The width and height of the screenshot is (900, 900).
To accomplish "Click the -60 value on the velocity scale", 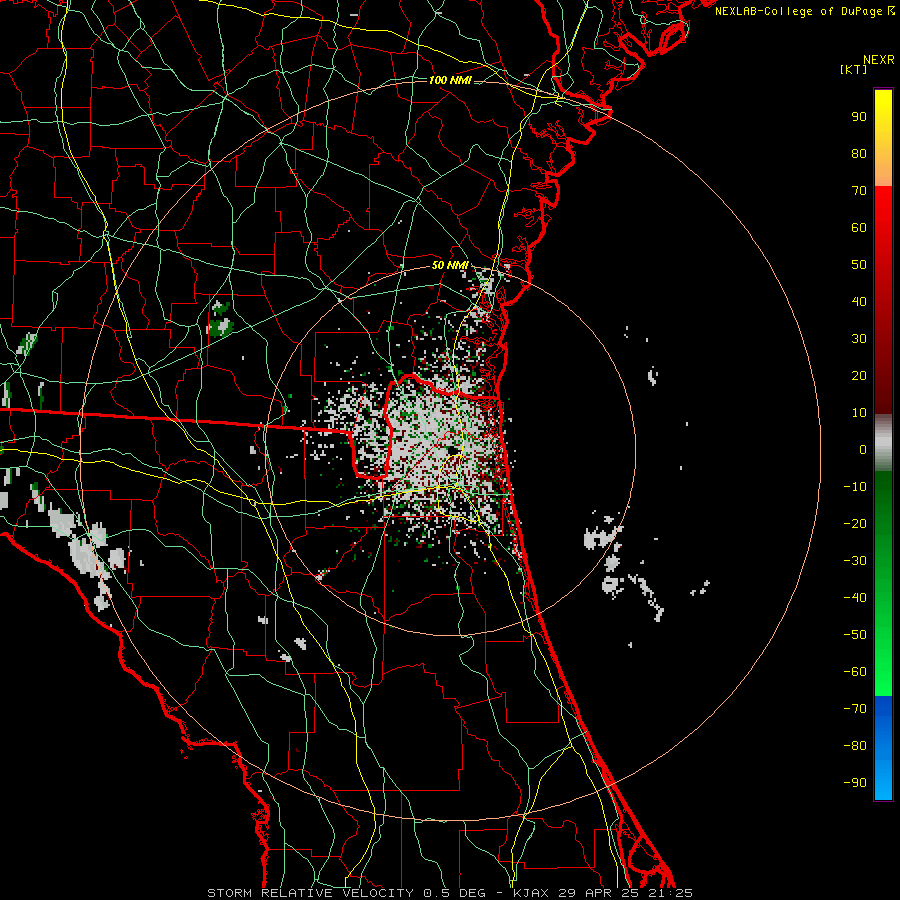I will [x=855, y=672].
